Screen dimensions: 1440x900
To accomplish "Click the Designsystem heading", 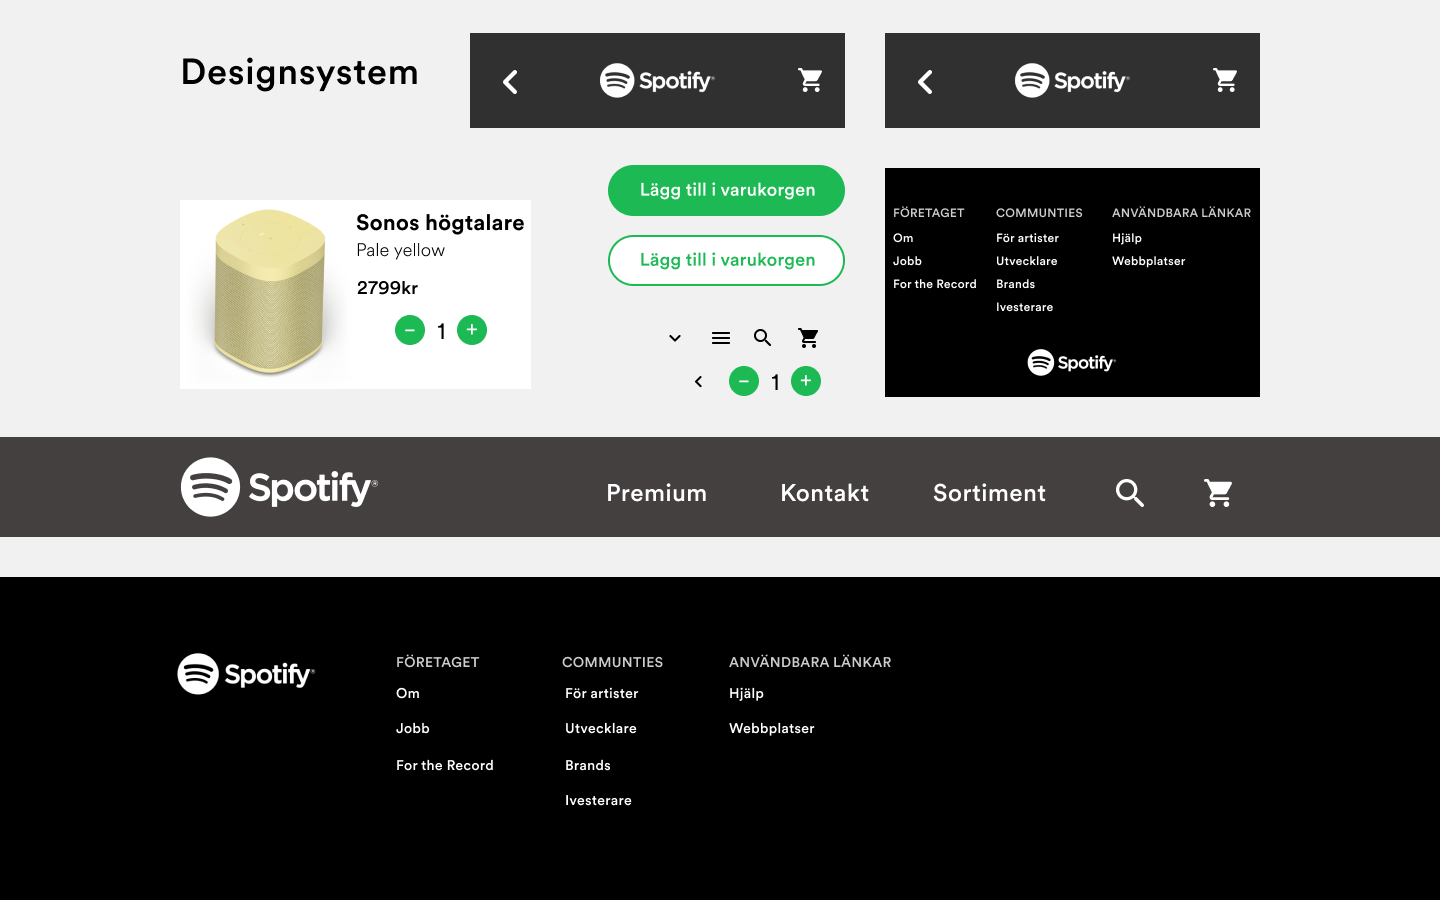I will point(299,73).
